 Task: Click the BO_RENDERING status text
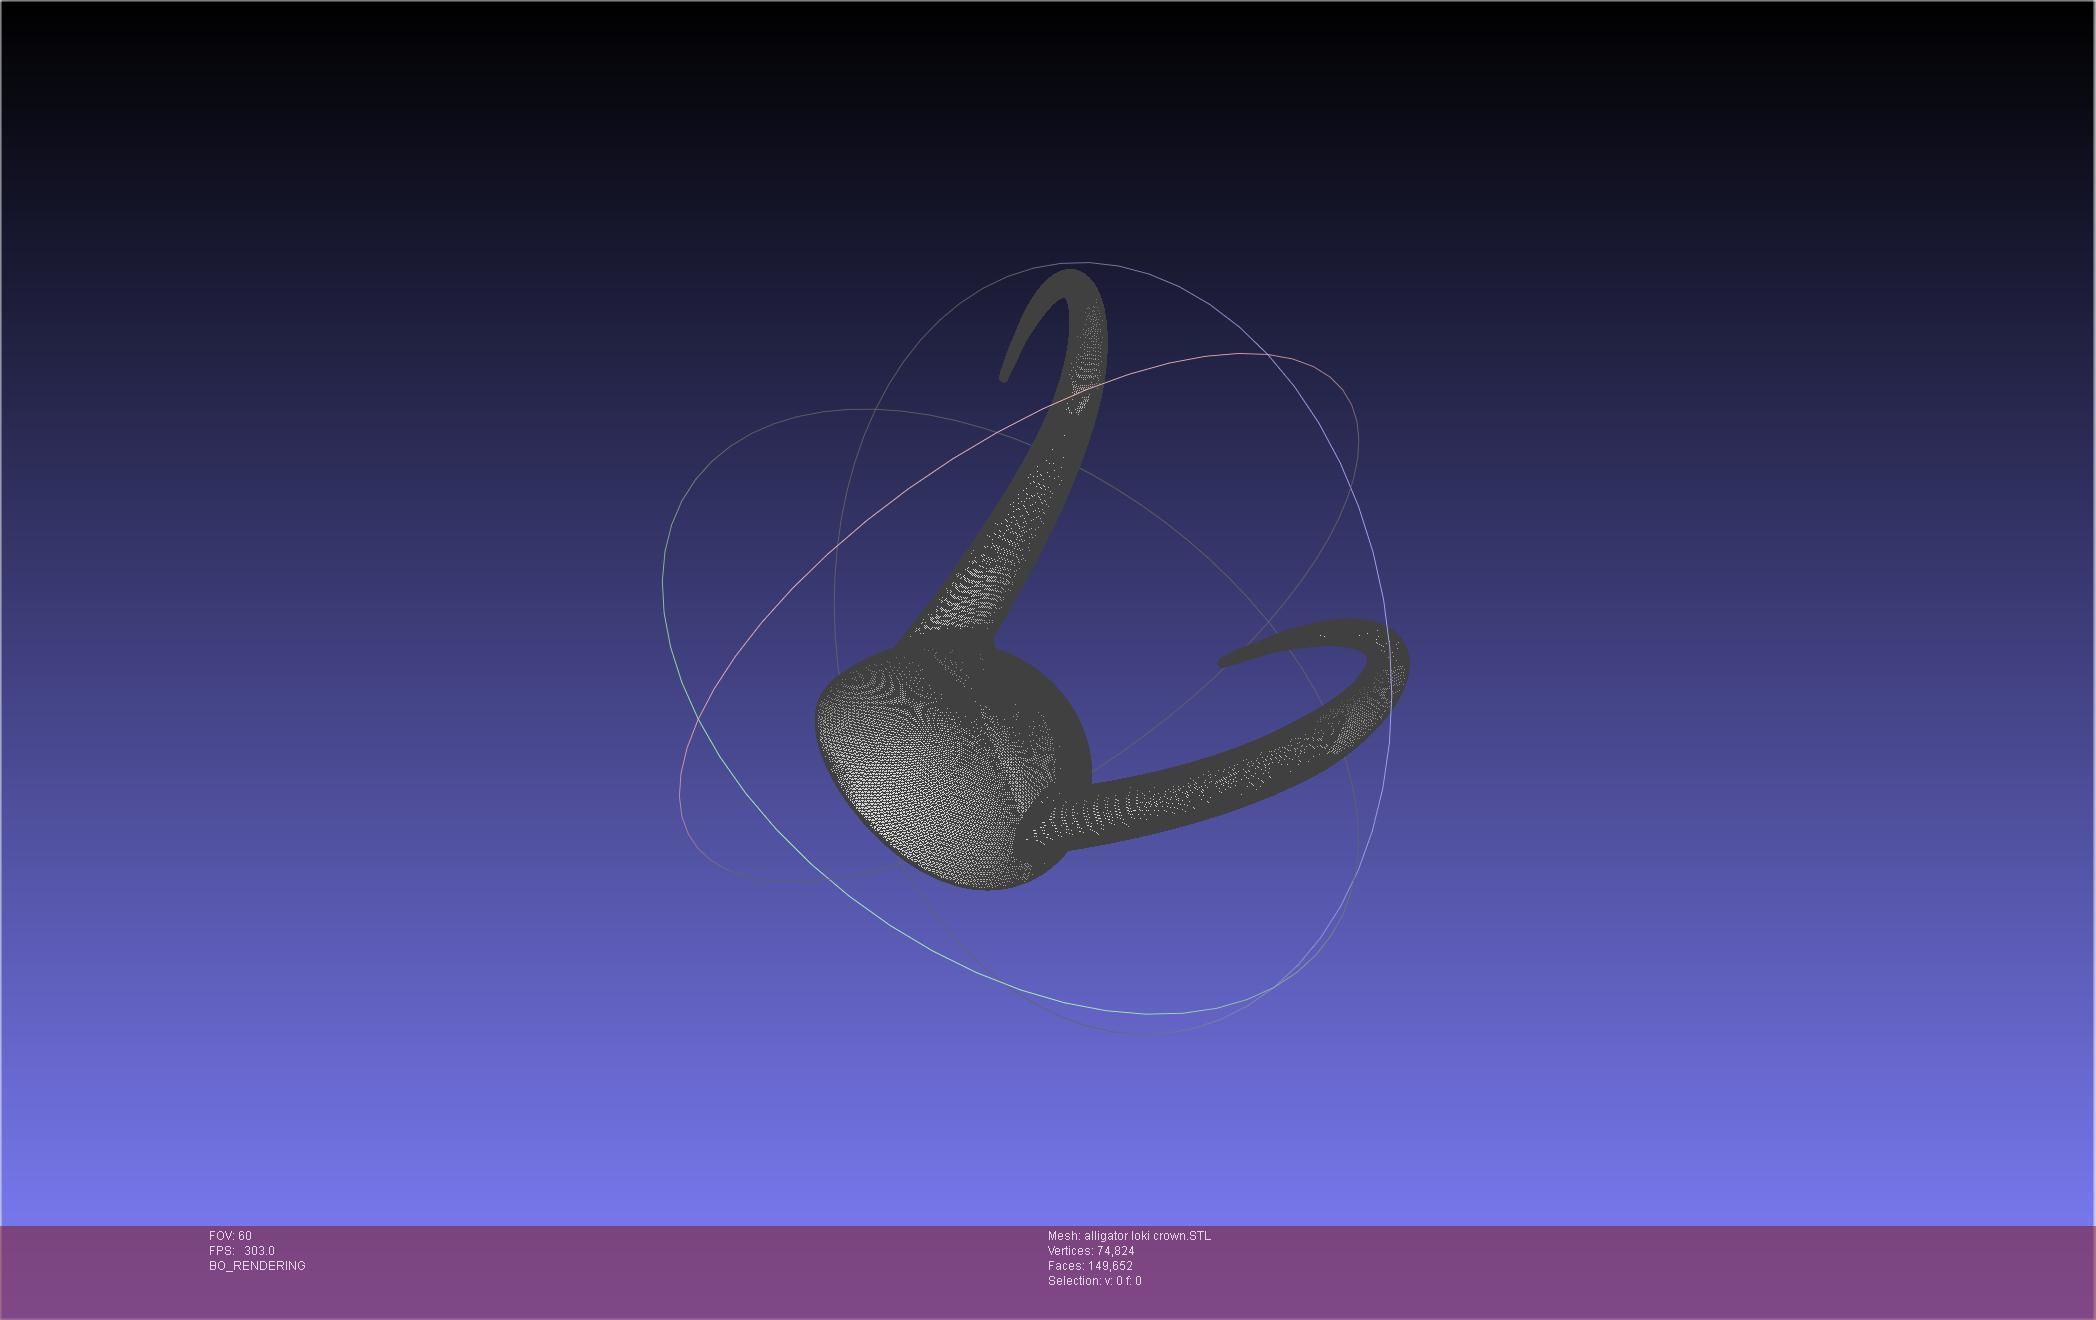pos(257,1266)
